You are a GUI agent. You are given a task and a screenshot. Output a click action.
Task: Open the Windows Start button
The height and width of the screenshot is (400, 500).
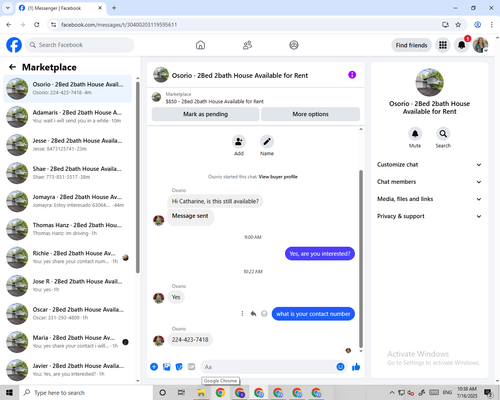coord(9,393)
